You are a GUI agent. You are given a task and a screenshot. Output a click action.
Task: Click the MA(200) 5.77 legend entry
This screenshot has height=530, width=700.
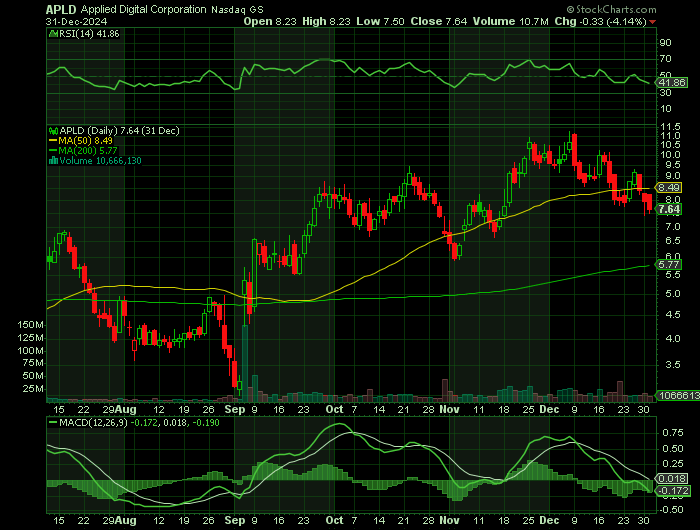click(83, 150)
